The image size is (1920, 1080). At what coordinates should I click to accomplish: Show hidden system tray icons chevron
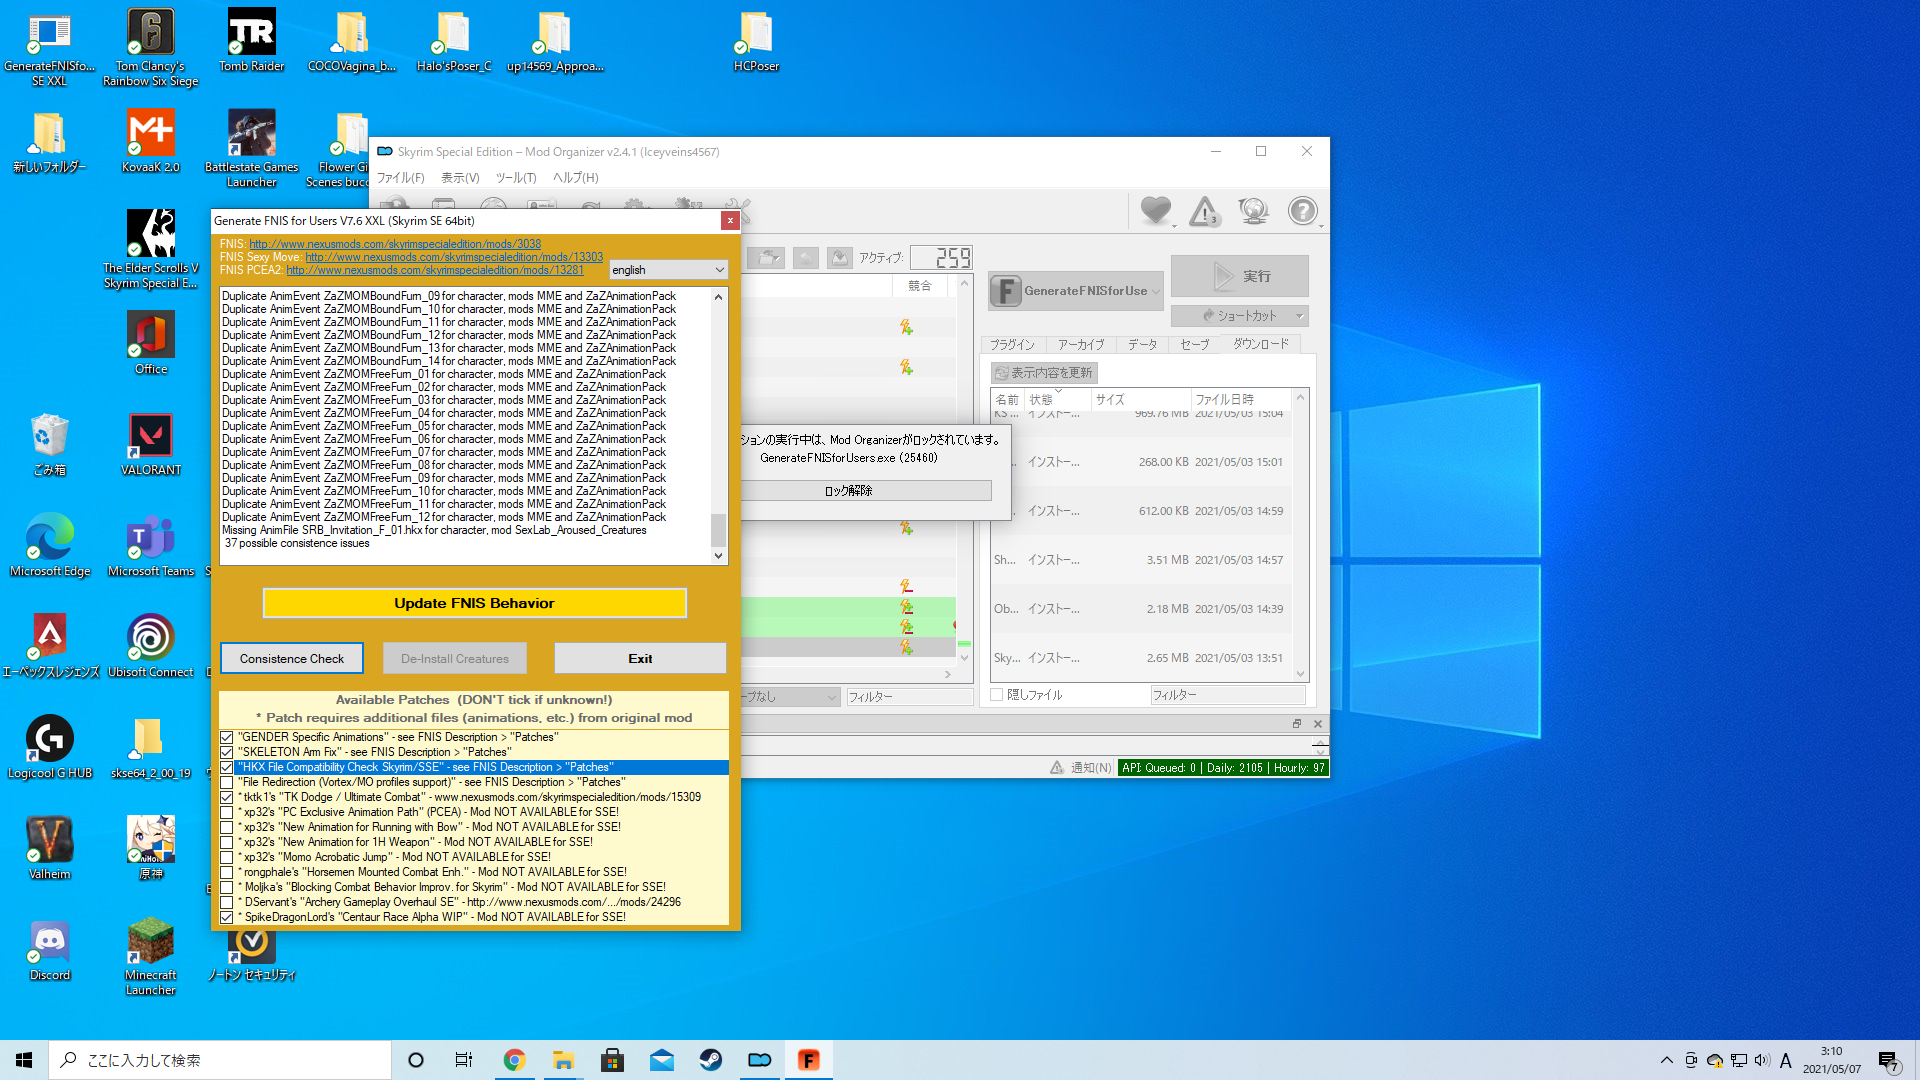(1666, 1060)
